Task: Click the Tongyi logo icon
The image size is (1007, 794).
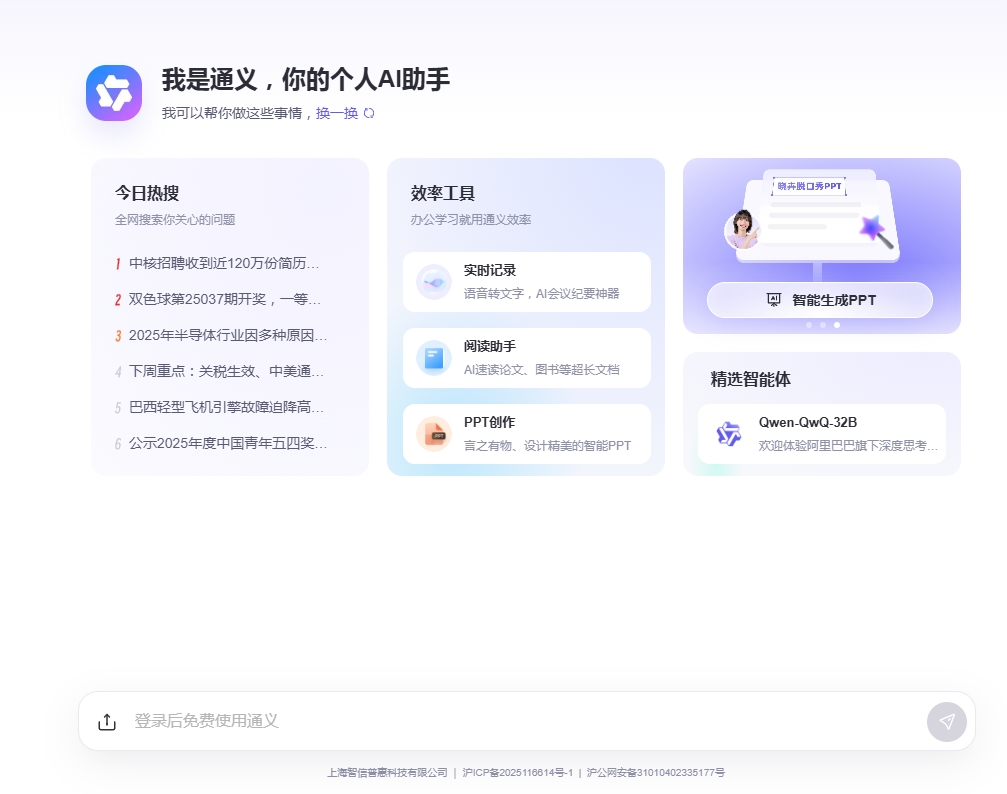Action: click(114, 93)
